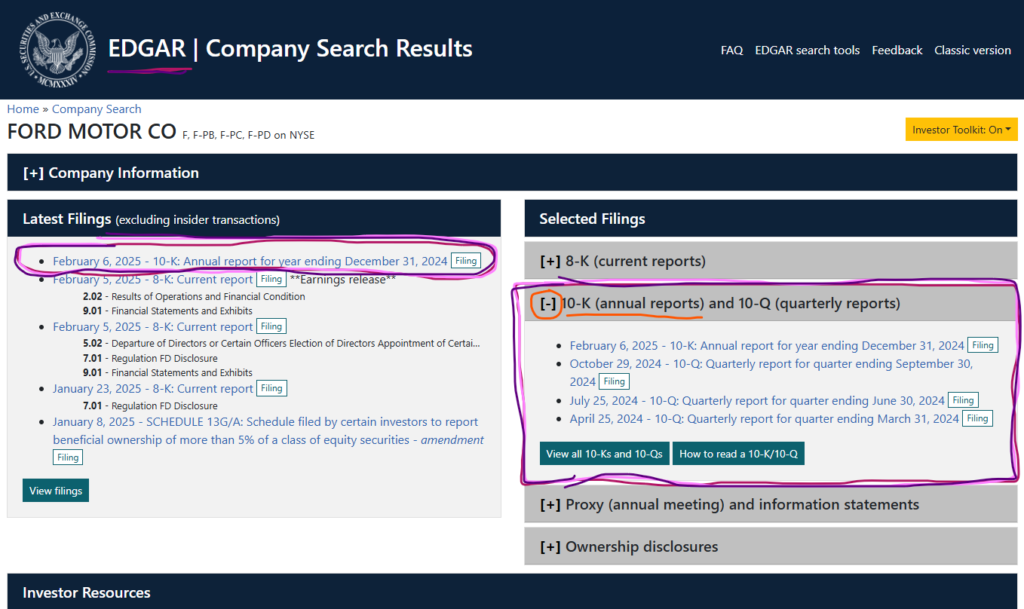Open the FAQ page
Viewport: 1024px width, 609px height.
[731, 50]
